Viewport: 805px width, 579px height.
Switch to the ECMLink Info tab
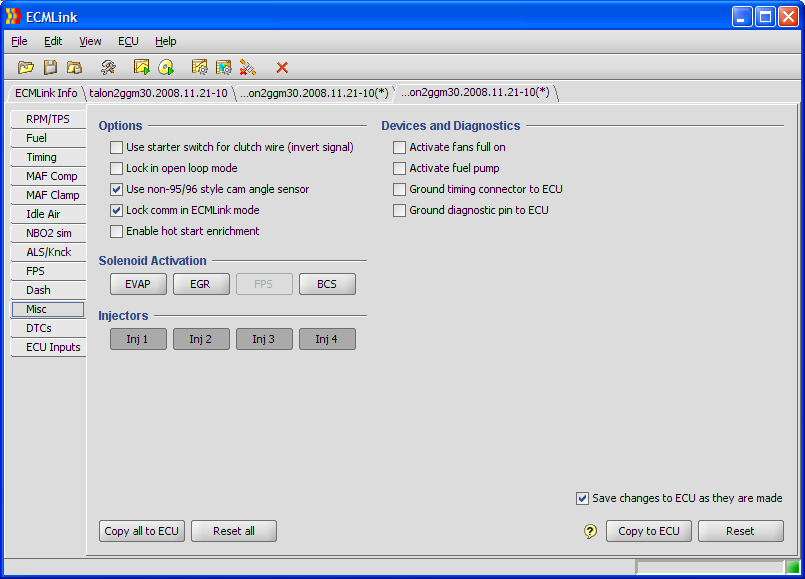pos(46,93)
